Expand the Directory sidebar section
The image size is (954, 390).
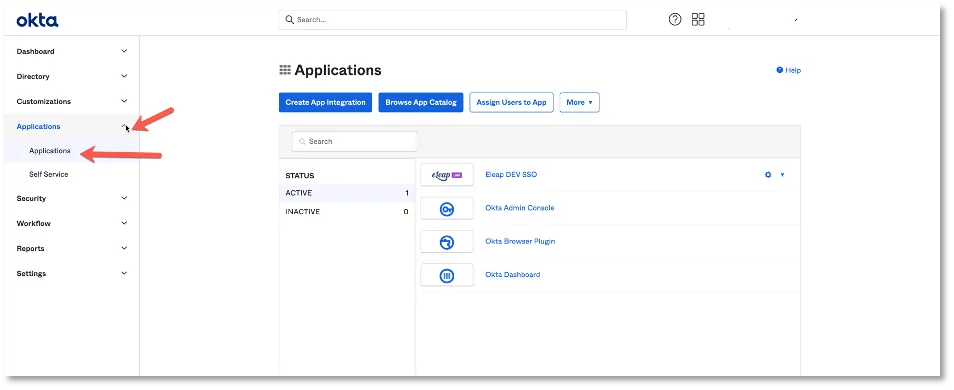tap(124, 77)
